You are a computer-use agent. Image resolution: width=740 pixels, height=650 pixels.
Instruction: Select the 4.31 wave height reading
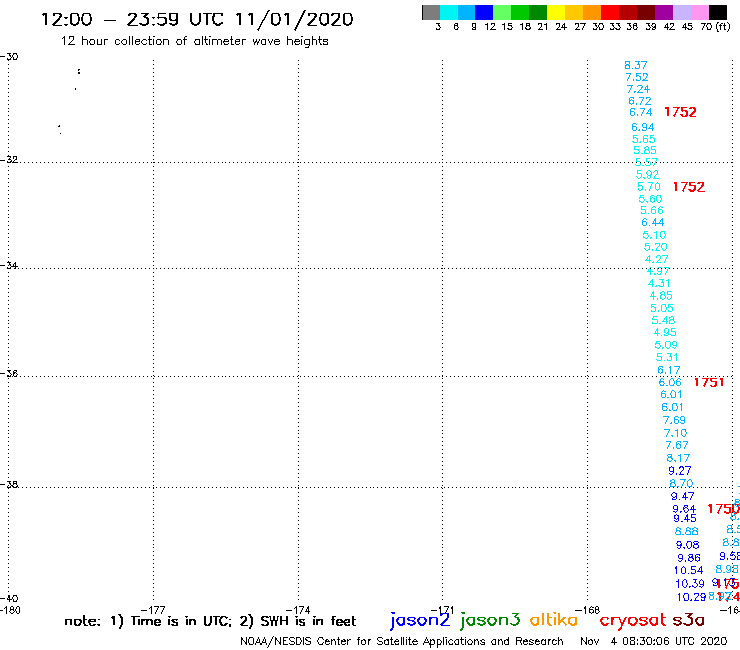coord(659,283)
